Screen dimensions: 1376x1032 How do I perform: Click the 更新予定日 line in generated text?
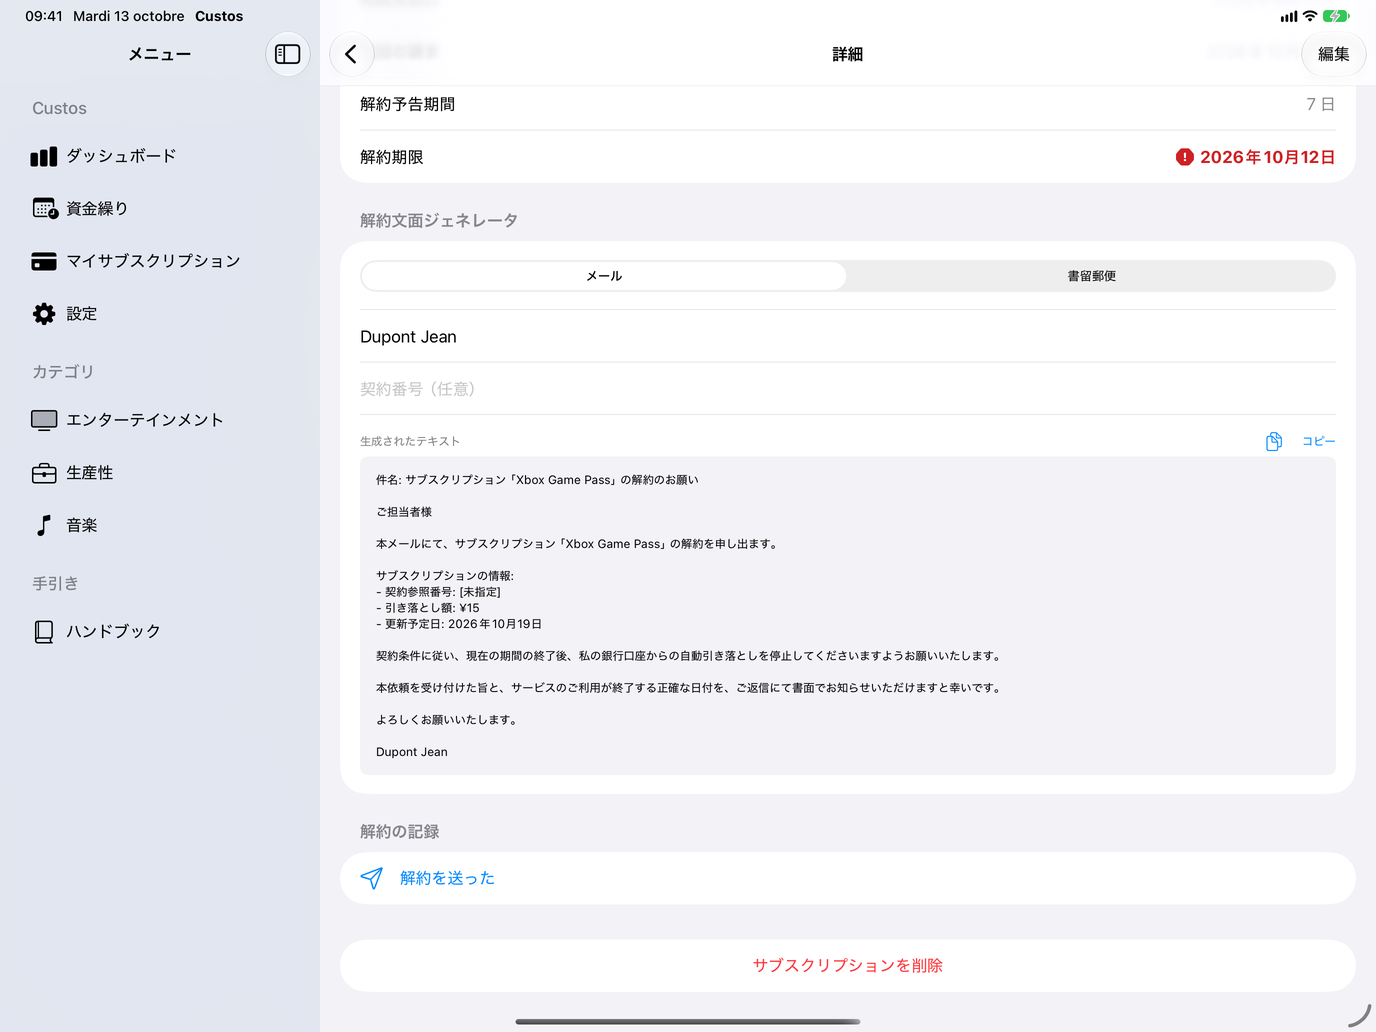(x=459, y=624)
